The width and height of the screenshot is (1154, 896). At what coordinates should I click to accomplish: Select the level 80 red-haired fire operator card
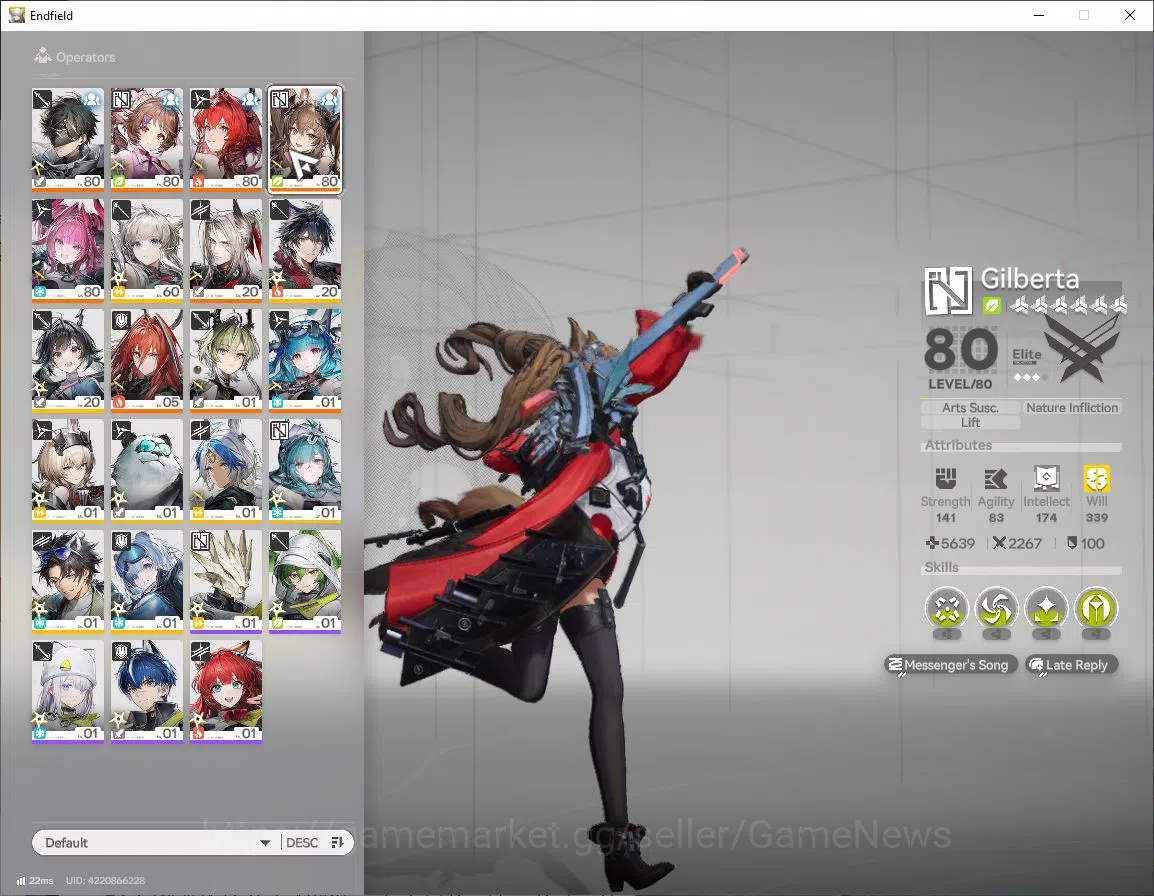coord(225,139)
